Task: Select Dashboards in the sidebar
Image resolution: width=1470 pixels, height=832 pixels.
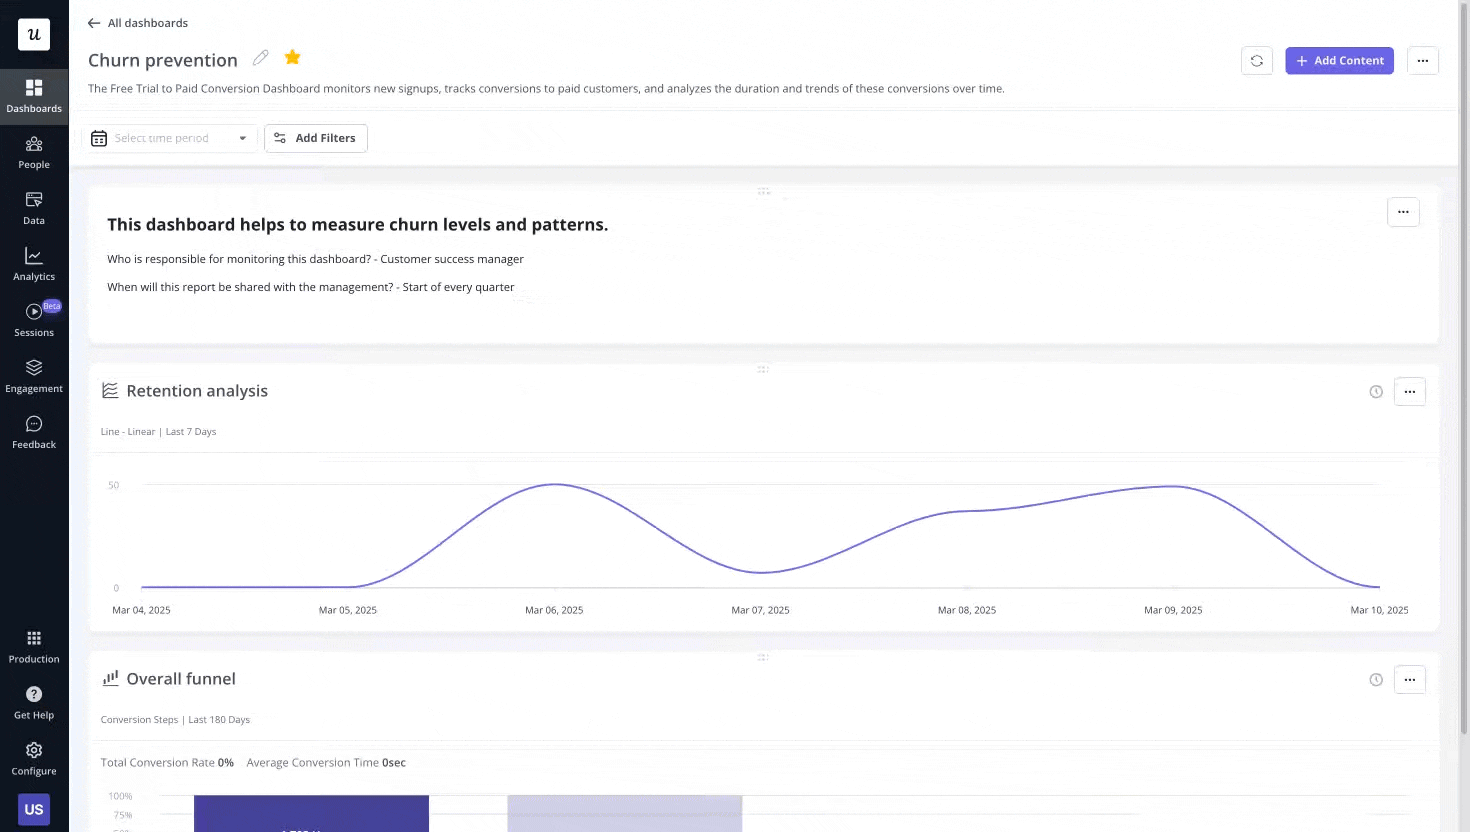Action: (34, 95)
